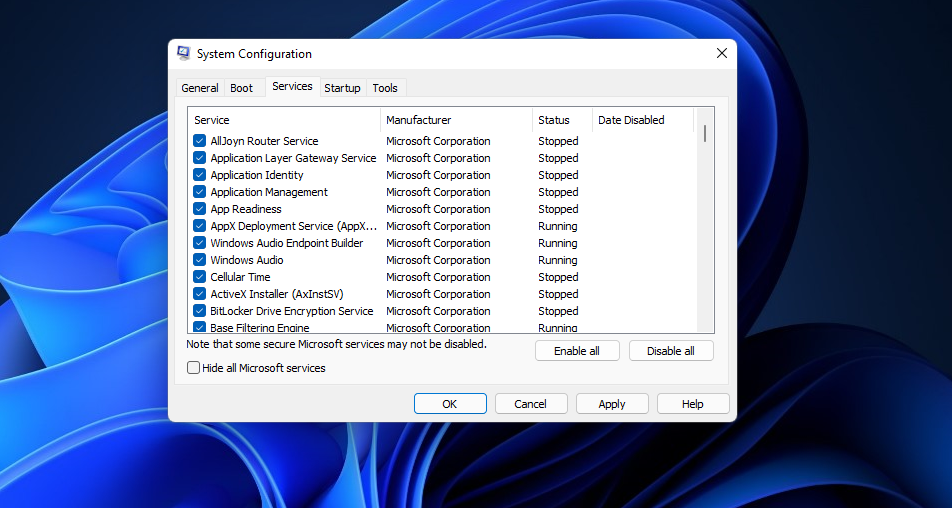Sort by Date Disabled column header
This screenshot has height=508, width=952.
[642, 120]
